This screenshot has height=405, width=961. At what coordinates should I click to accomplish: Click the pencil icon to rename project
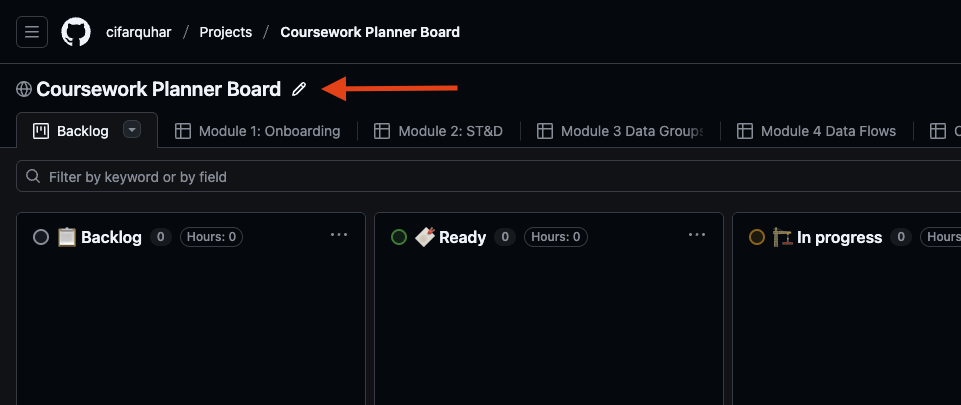[298, 89]
